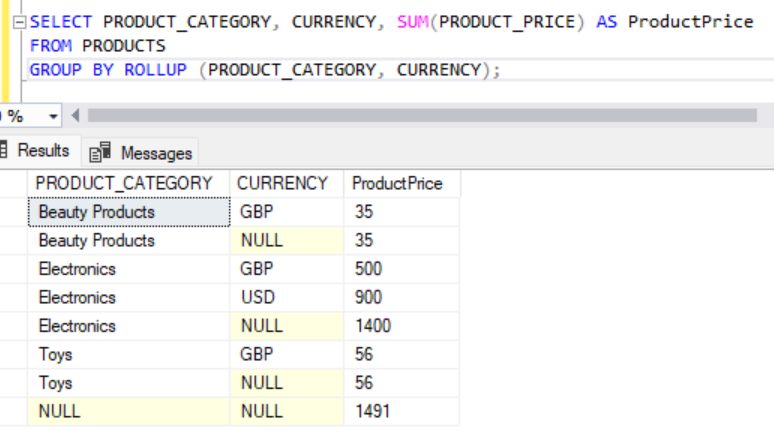Open the Messages tab

coord(155,153)
